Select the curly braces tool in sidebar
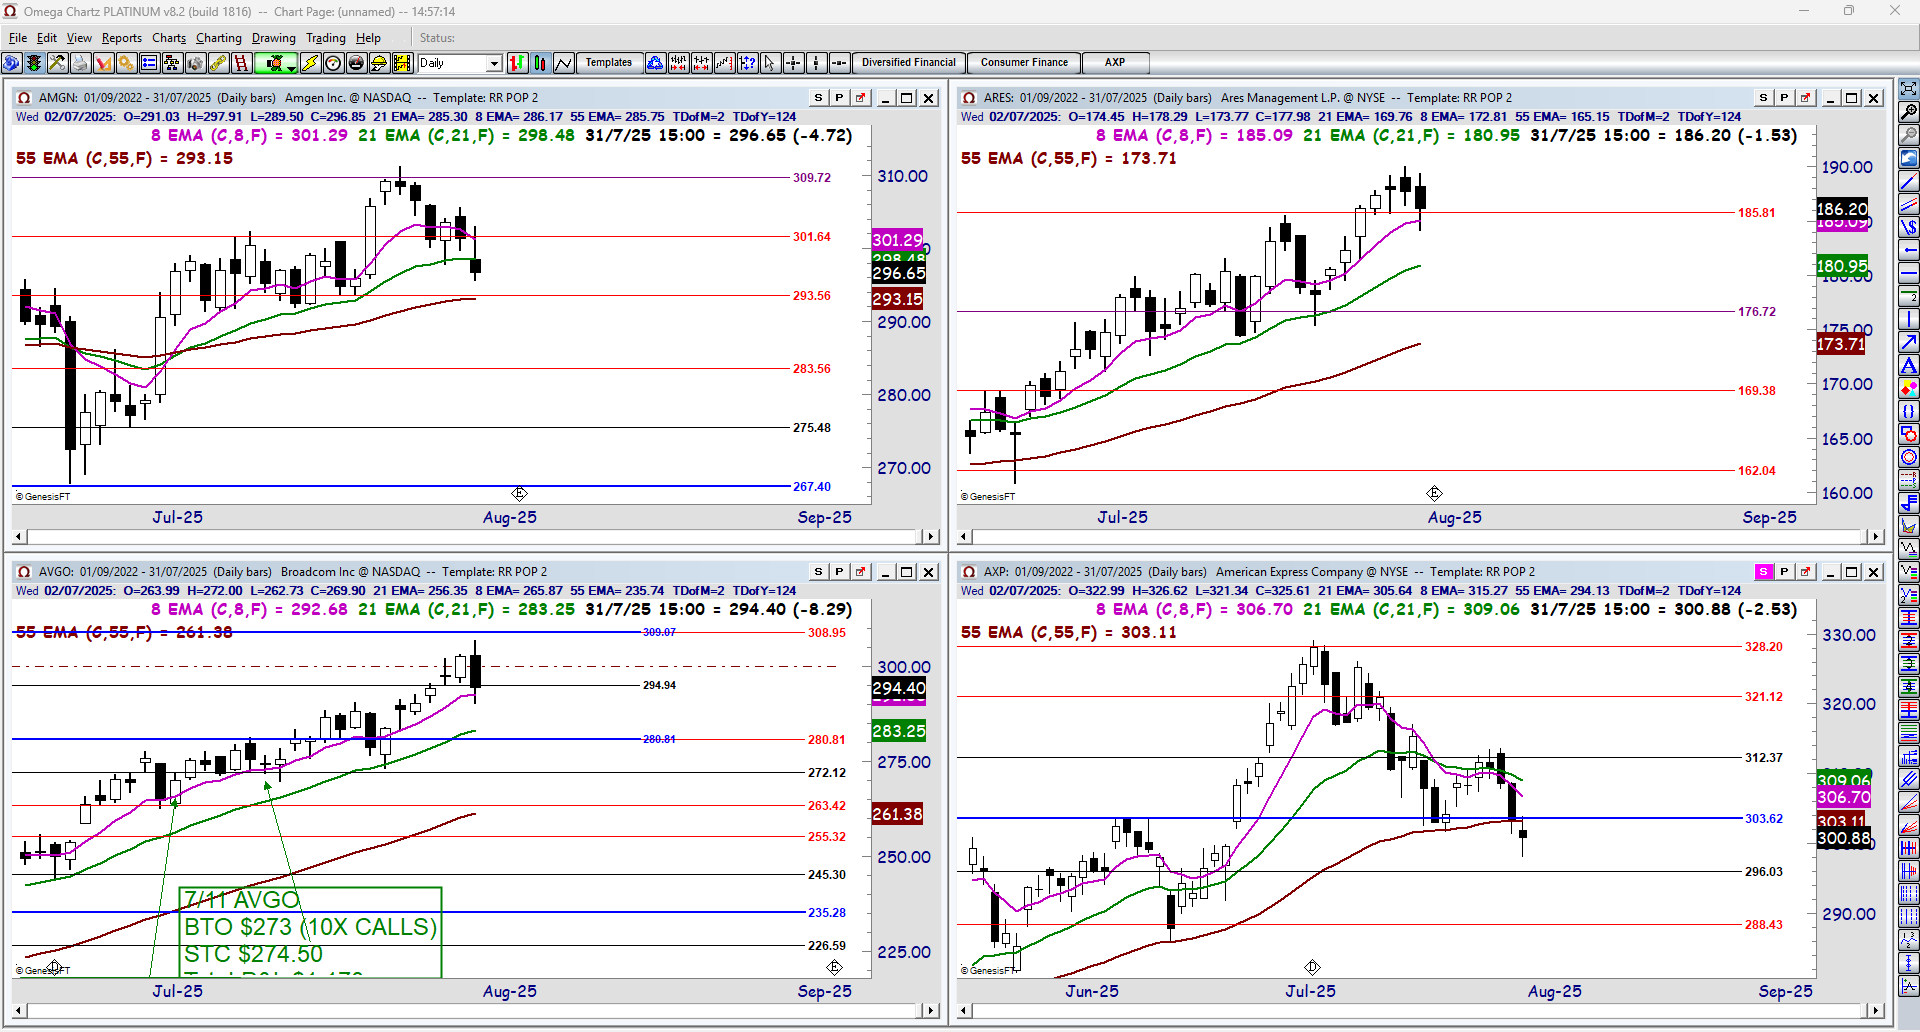 1909,411
